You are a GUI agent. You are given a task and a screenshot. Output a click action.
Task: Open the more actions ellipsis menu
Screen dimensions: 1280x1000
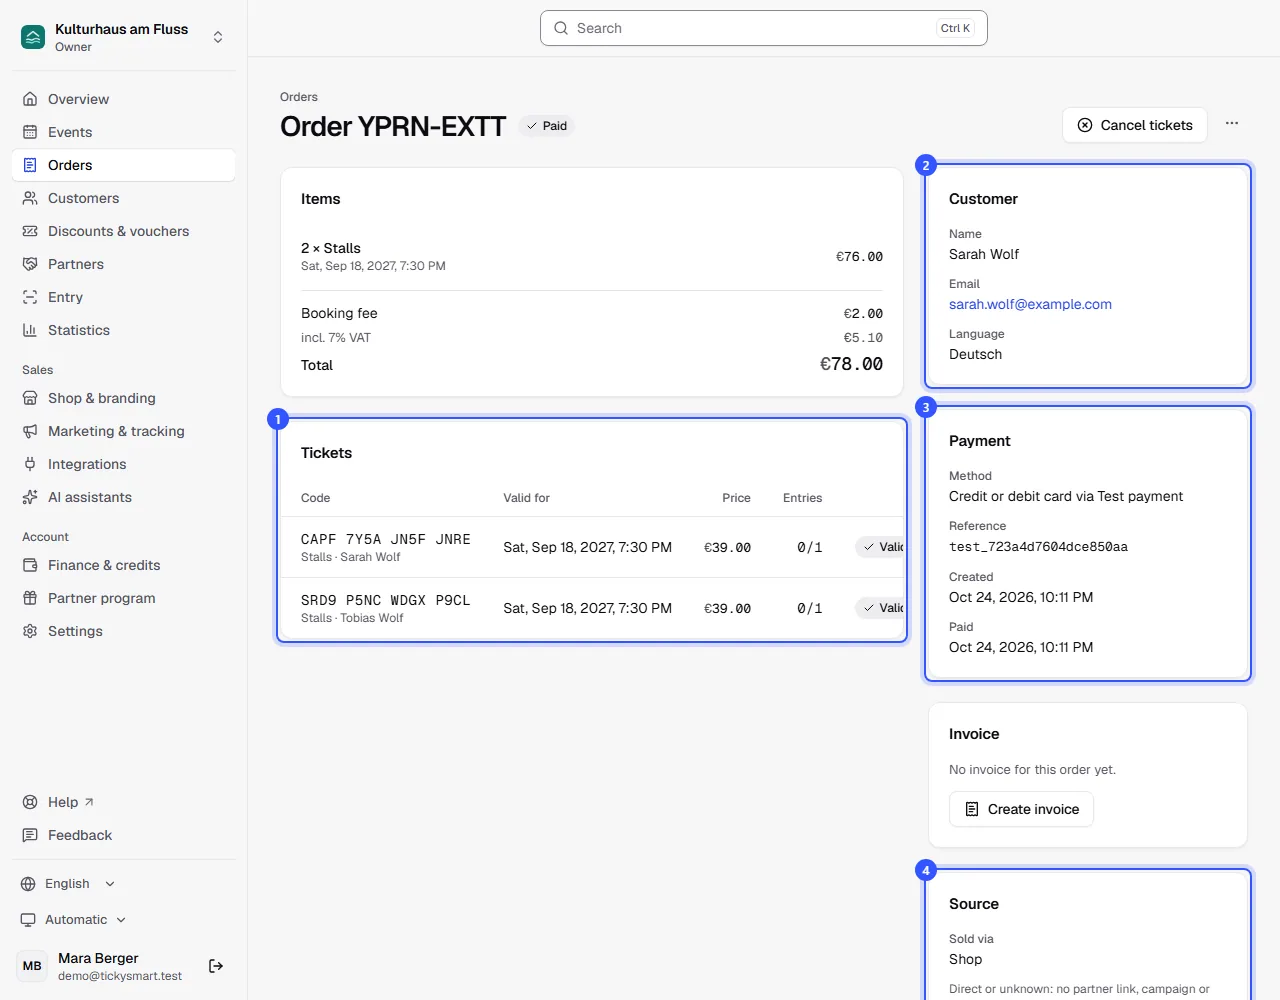click(x=1232, y=124)
